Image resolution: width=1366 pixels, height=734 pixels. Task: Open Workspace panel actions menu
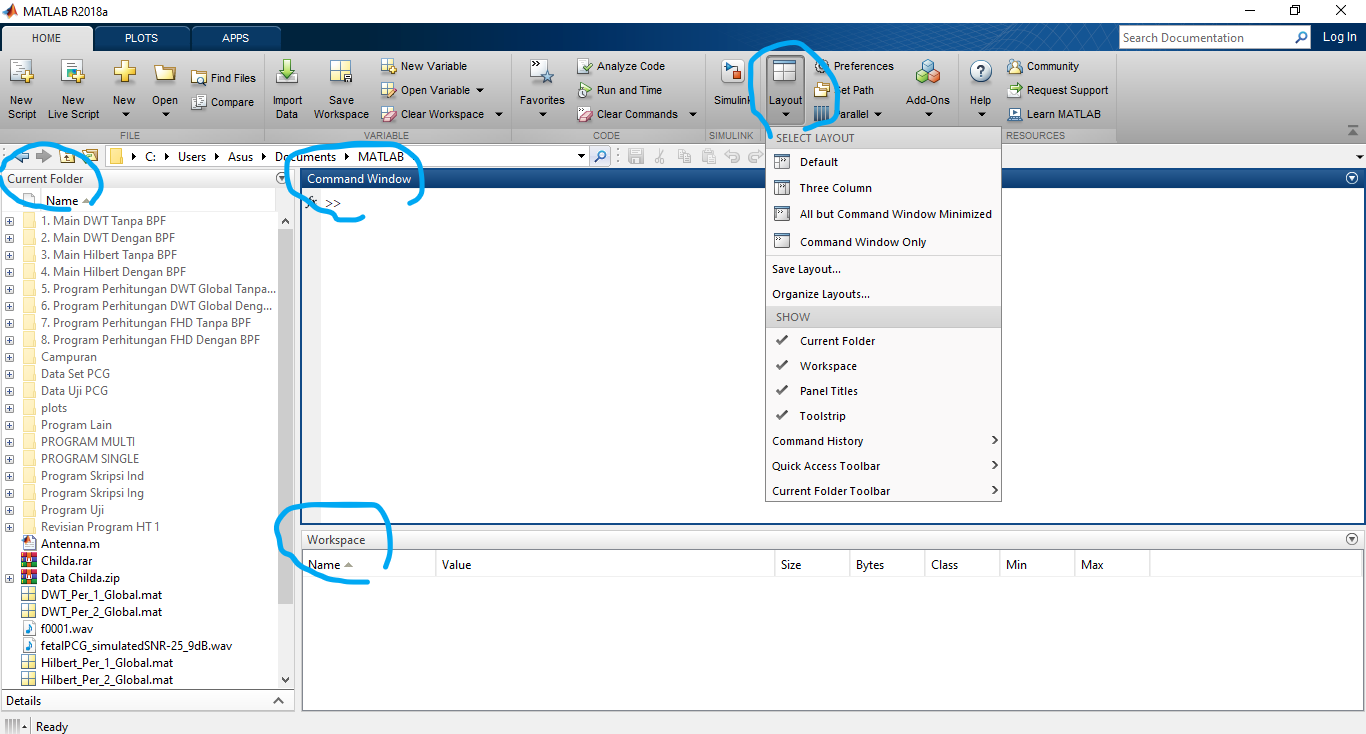(x=1352, y=539)
